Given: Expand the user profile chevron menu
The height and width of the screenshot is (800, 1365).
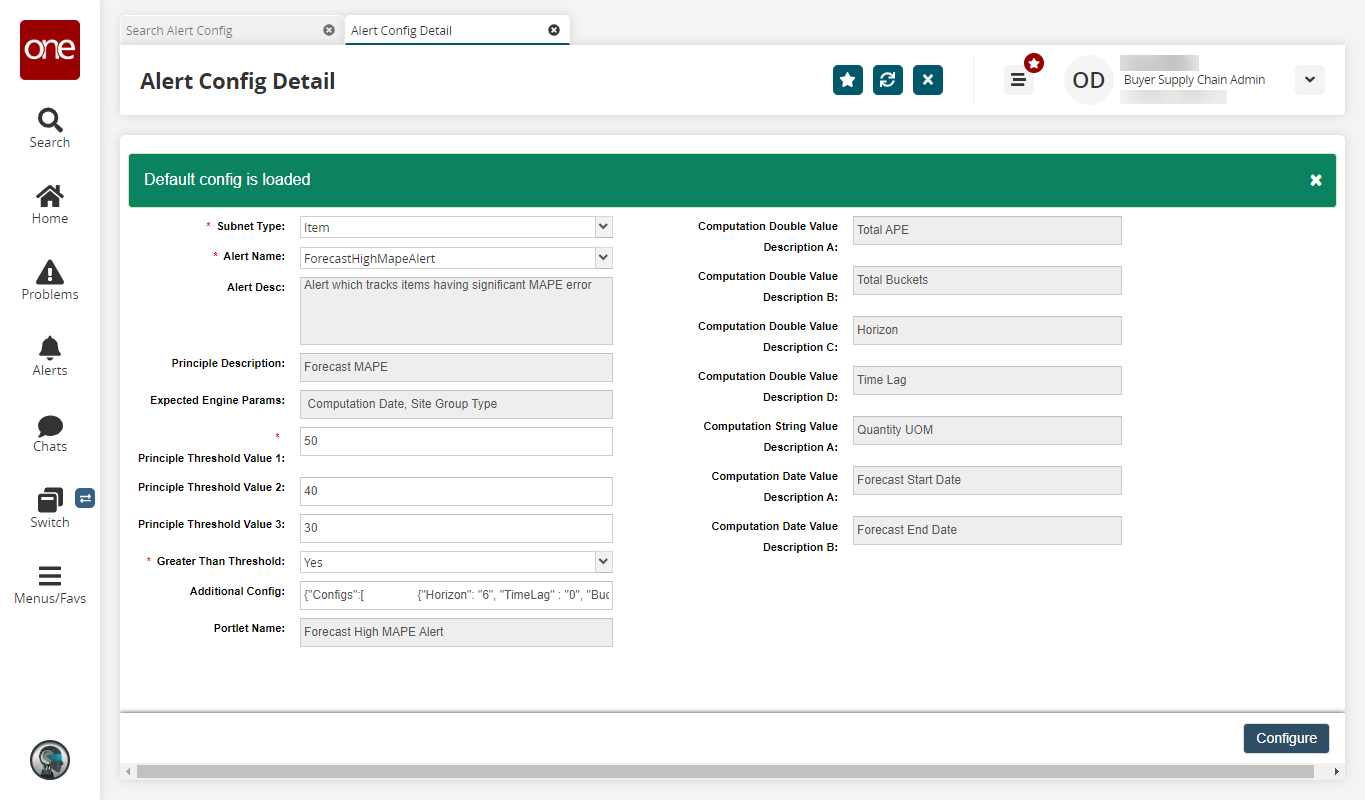Looking at the screenshot, I should click(1309, 80).
